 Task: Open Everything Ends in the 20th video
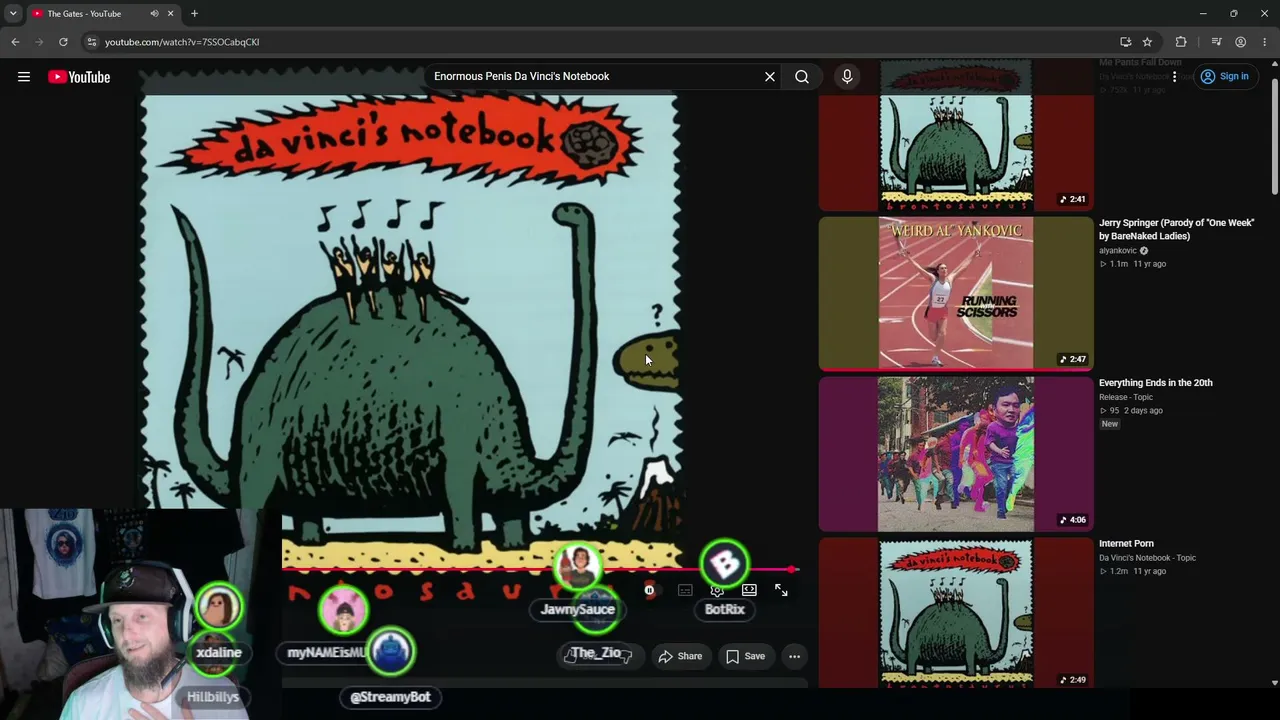click(1156, 383)
